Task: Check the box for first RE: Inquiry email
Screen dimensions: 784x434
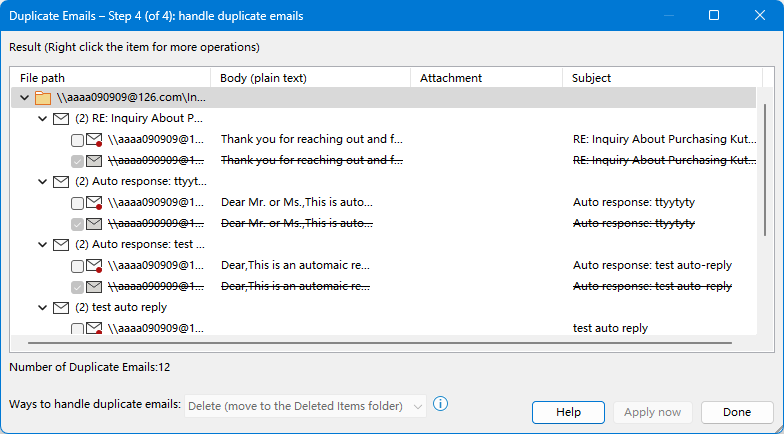Action: (77, 140)
